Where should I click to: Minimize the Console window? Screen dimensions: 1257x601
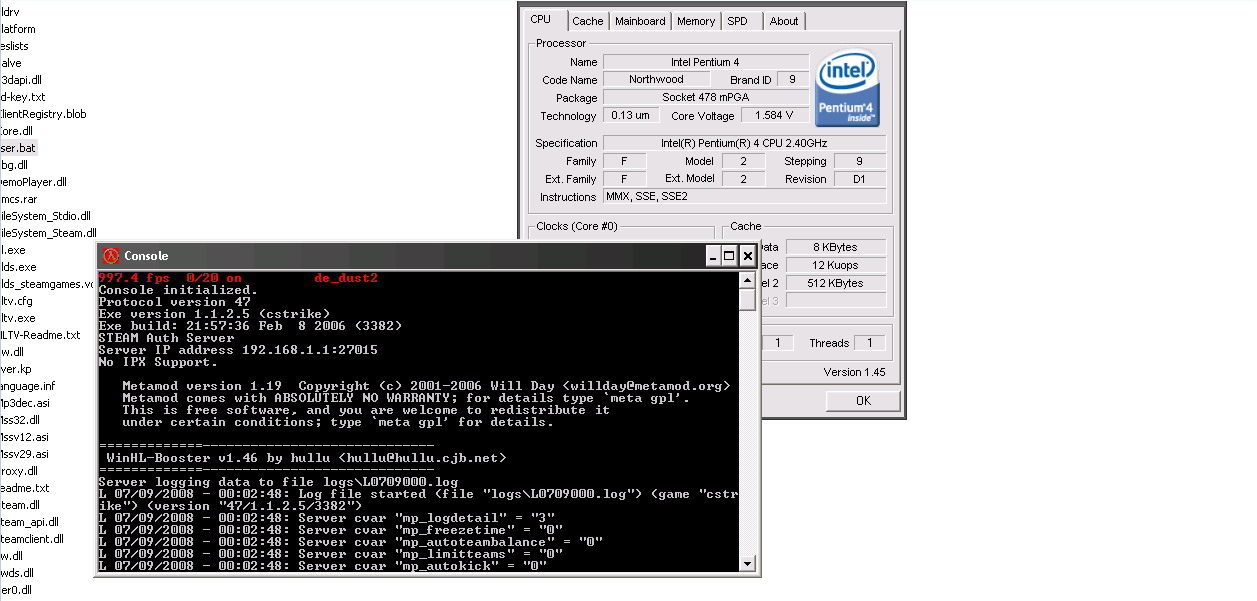coord(712,256)
